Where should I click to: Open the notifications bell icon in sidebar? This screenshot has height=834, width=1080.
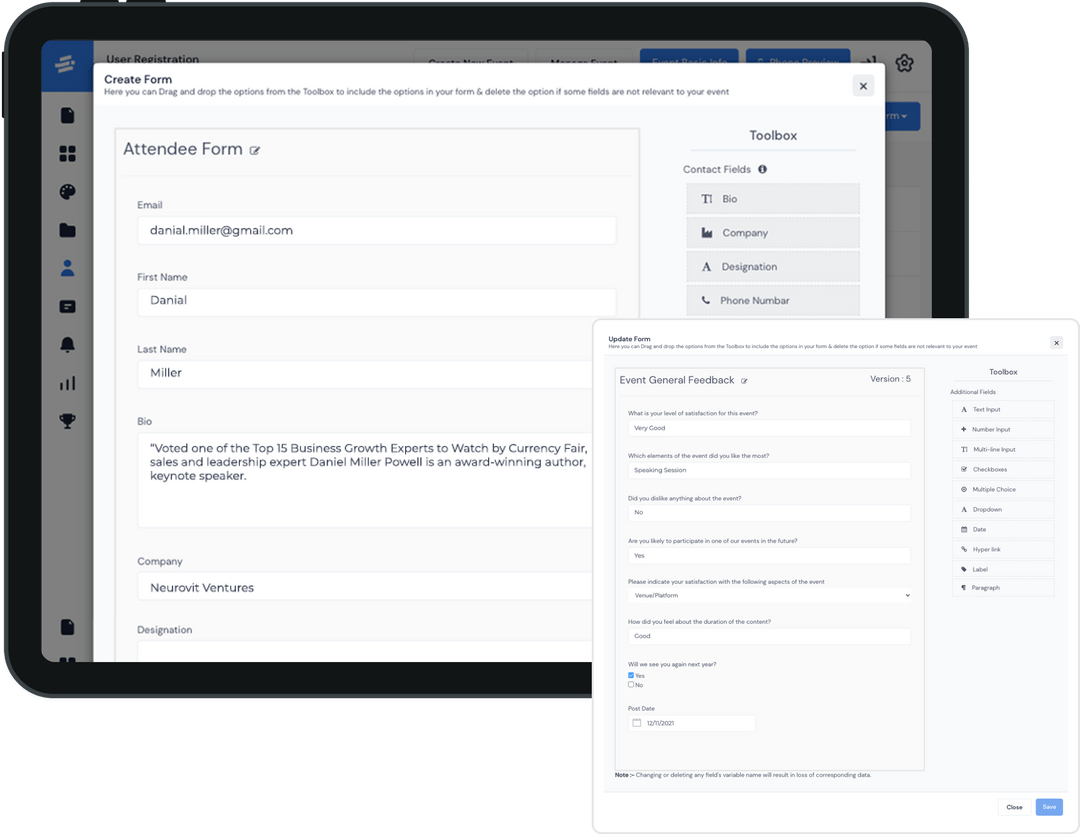(68, 344)
